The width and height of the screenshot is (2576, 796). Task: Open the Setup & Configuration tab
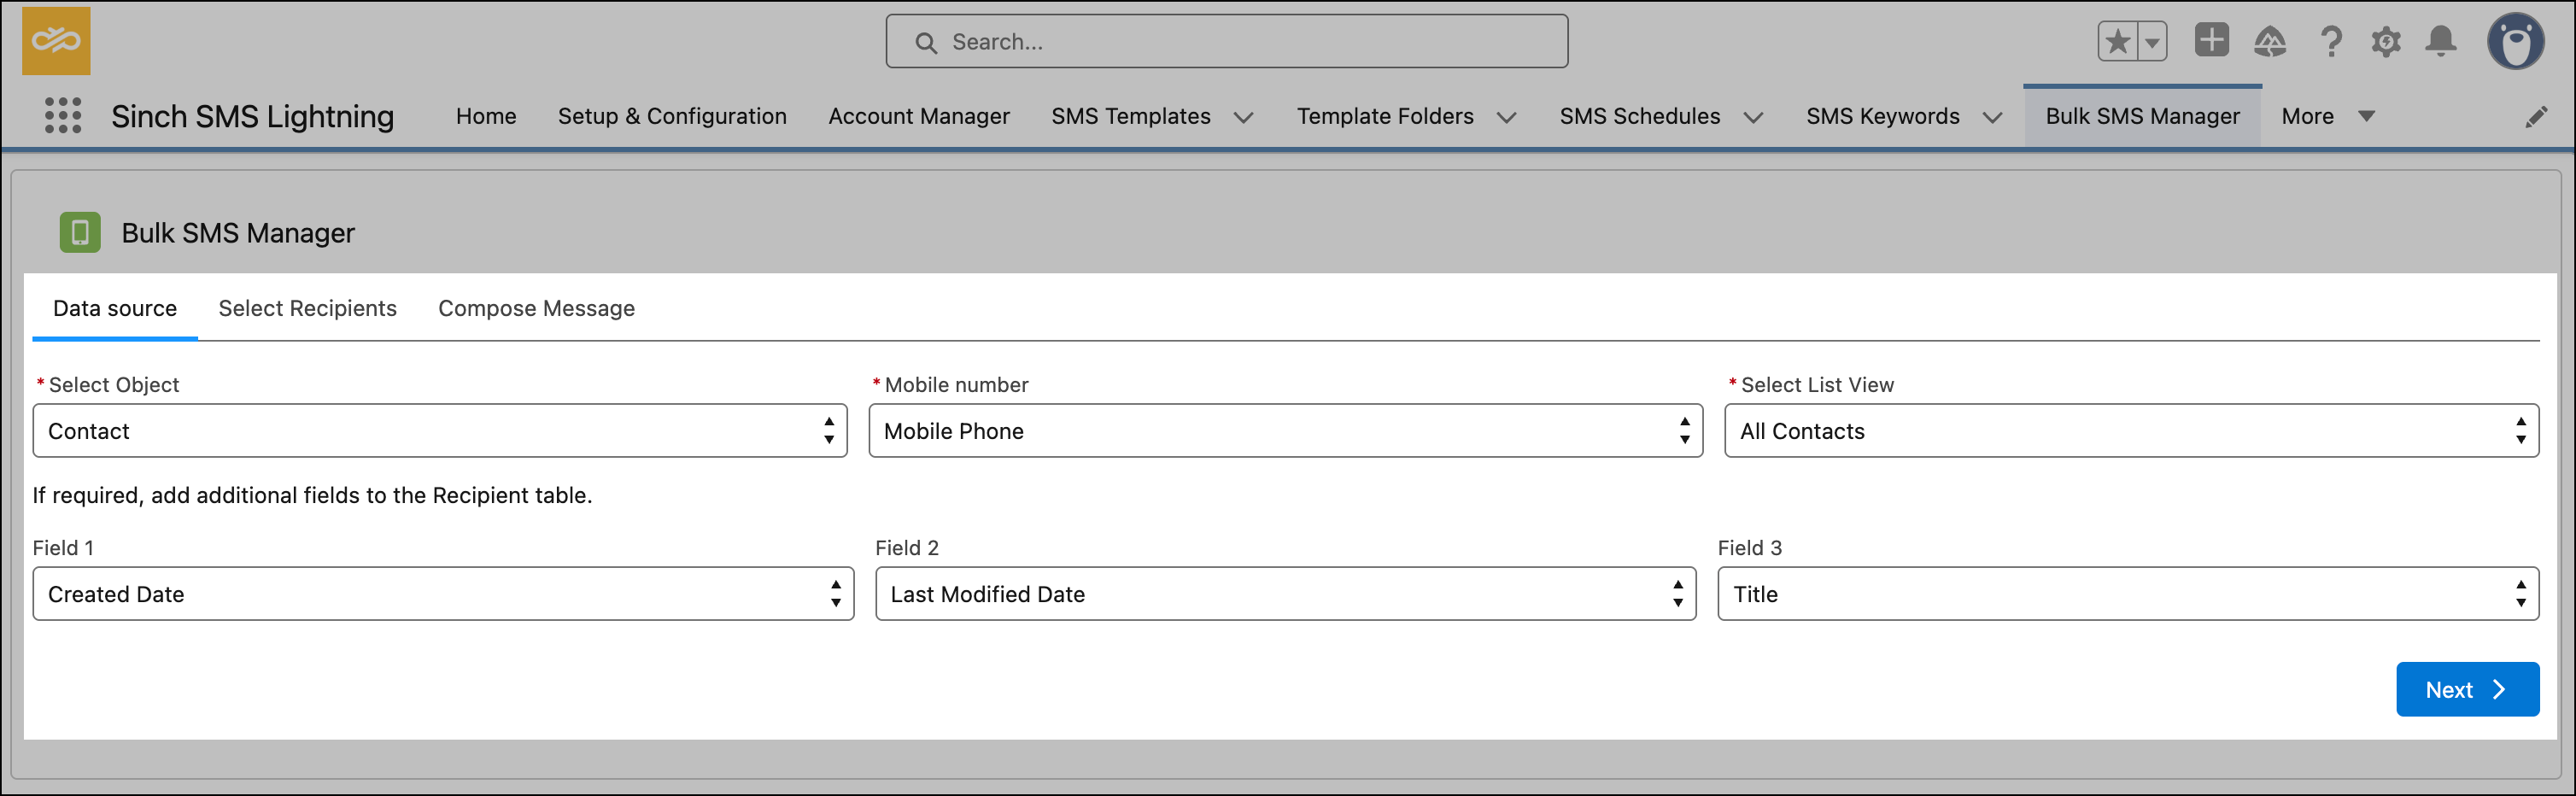point(672,116)
